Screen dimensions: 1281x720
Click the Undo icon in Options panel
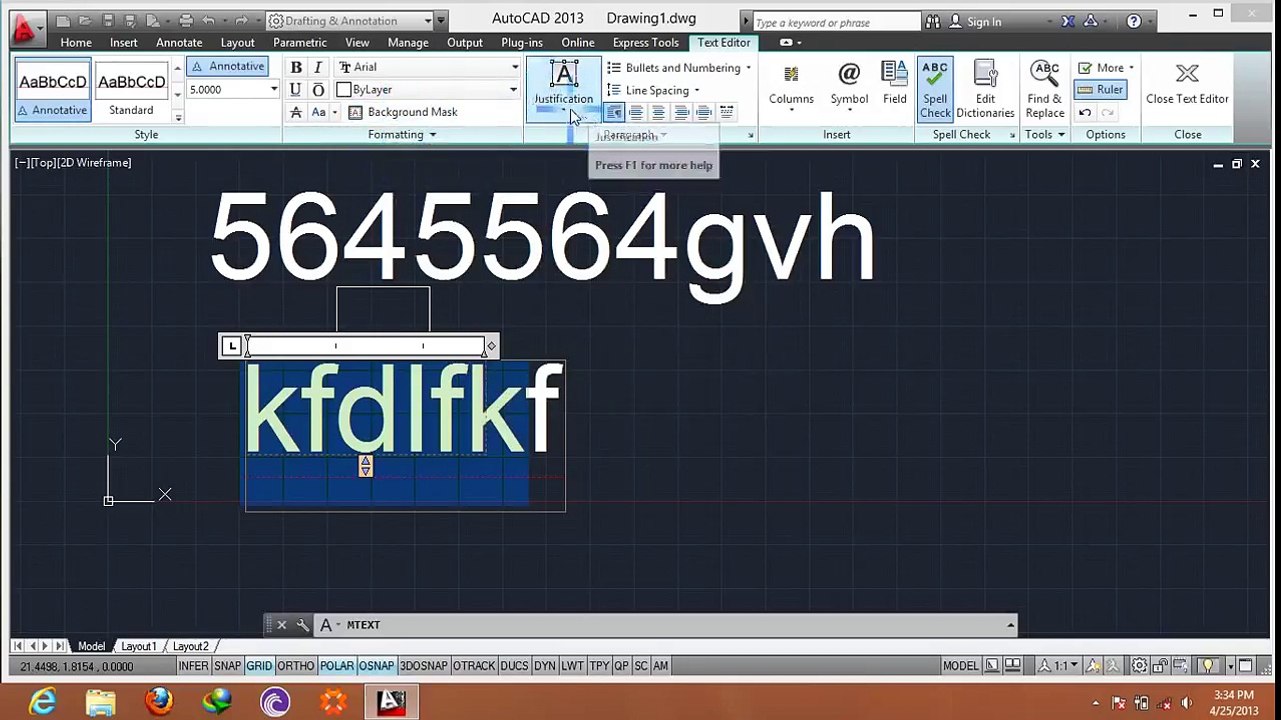pos(1085,112)
